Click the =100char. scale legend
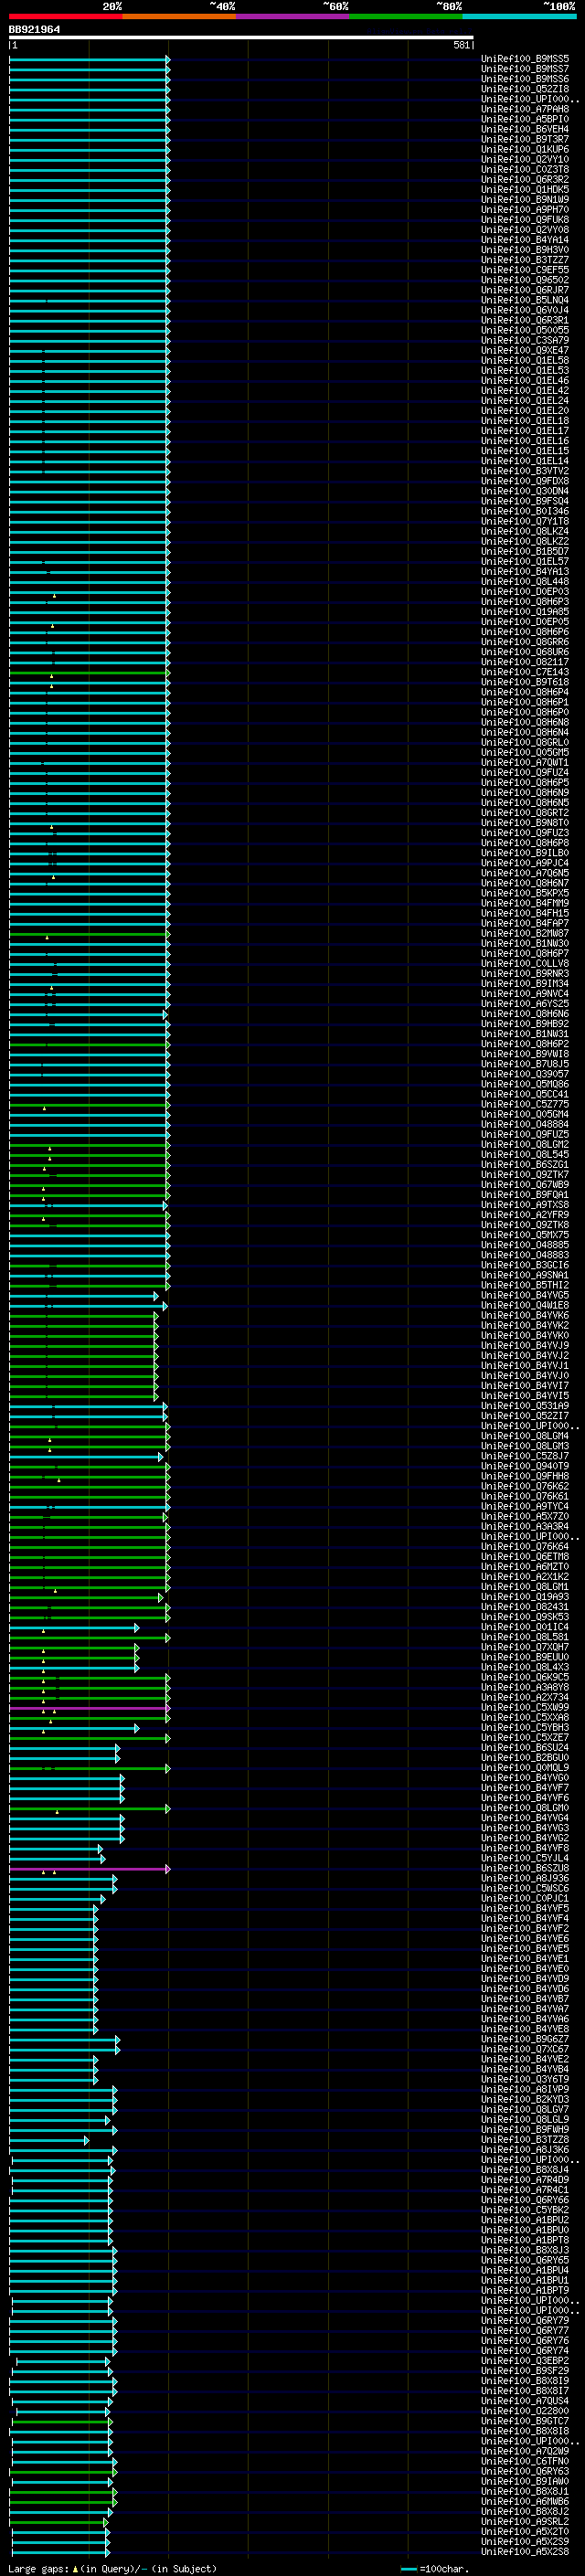The height and width of the screenshot is (2576, 585). tap(434, 2568)
